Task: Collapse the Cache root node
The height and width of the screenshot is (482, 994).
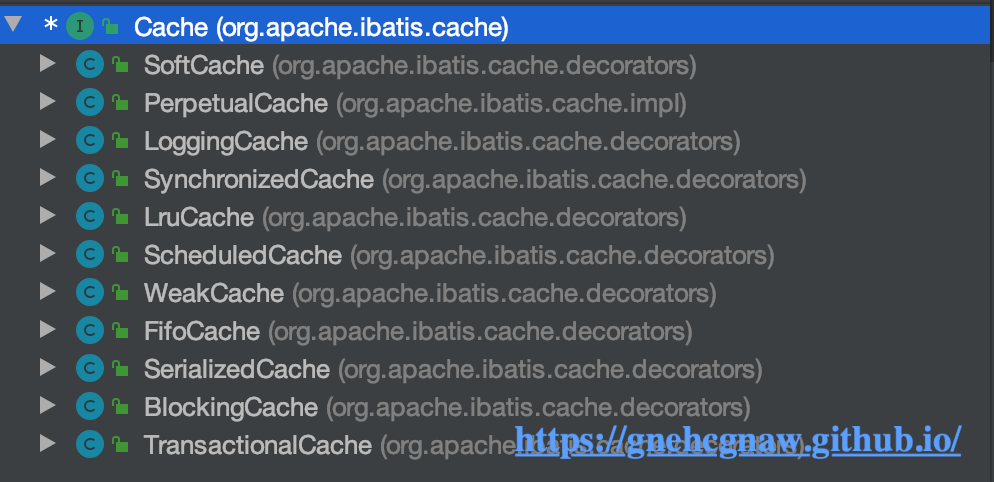Action: [13, 25]
